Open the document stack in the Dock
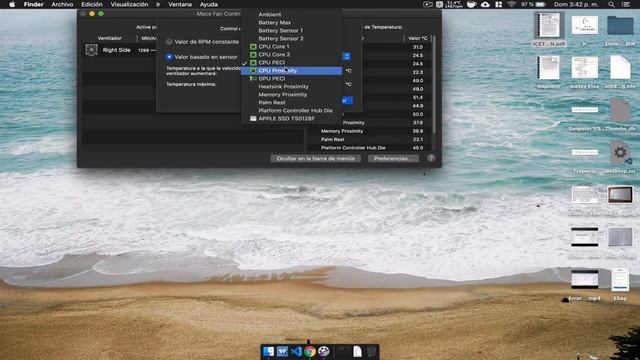 click(x=357, y=351)
